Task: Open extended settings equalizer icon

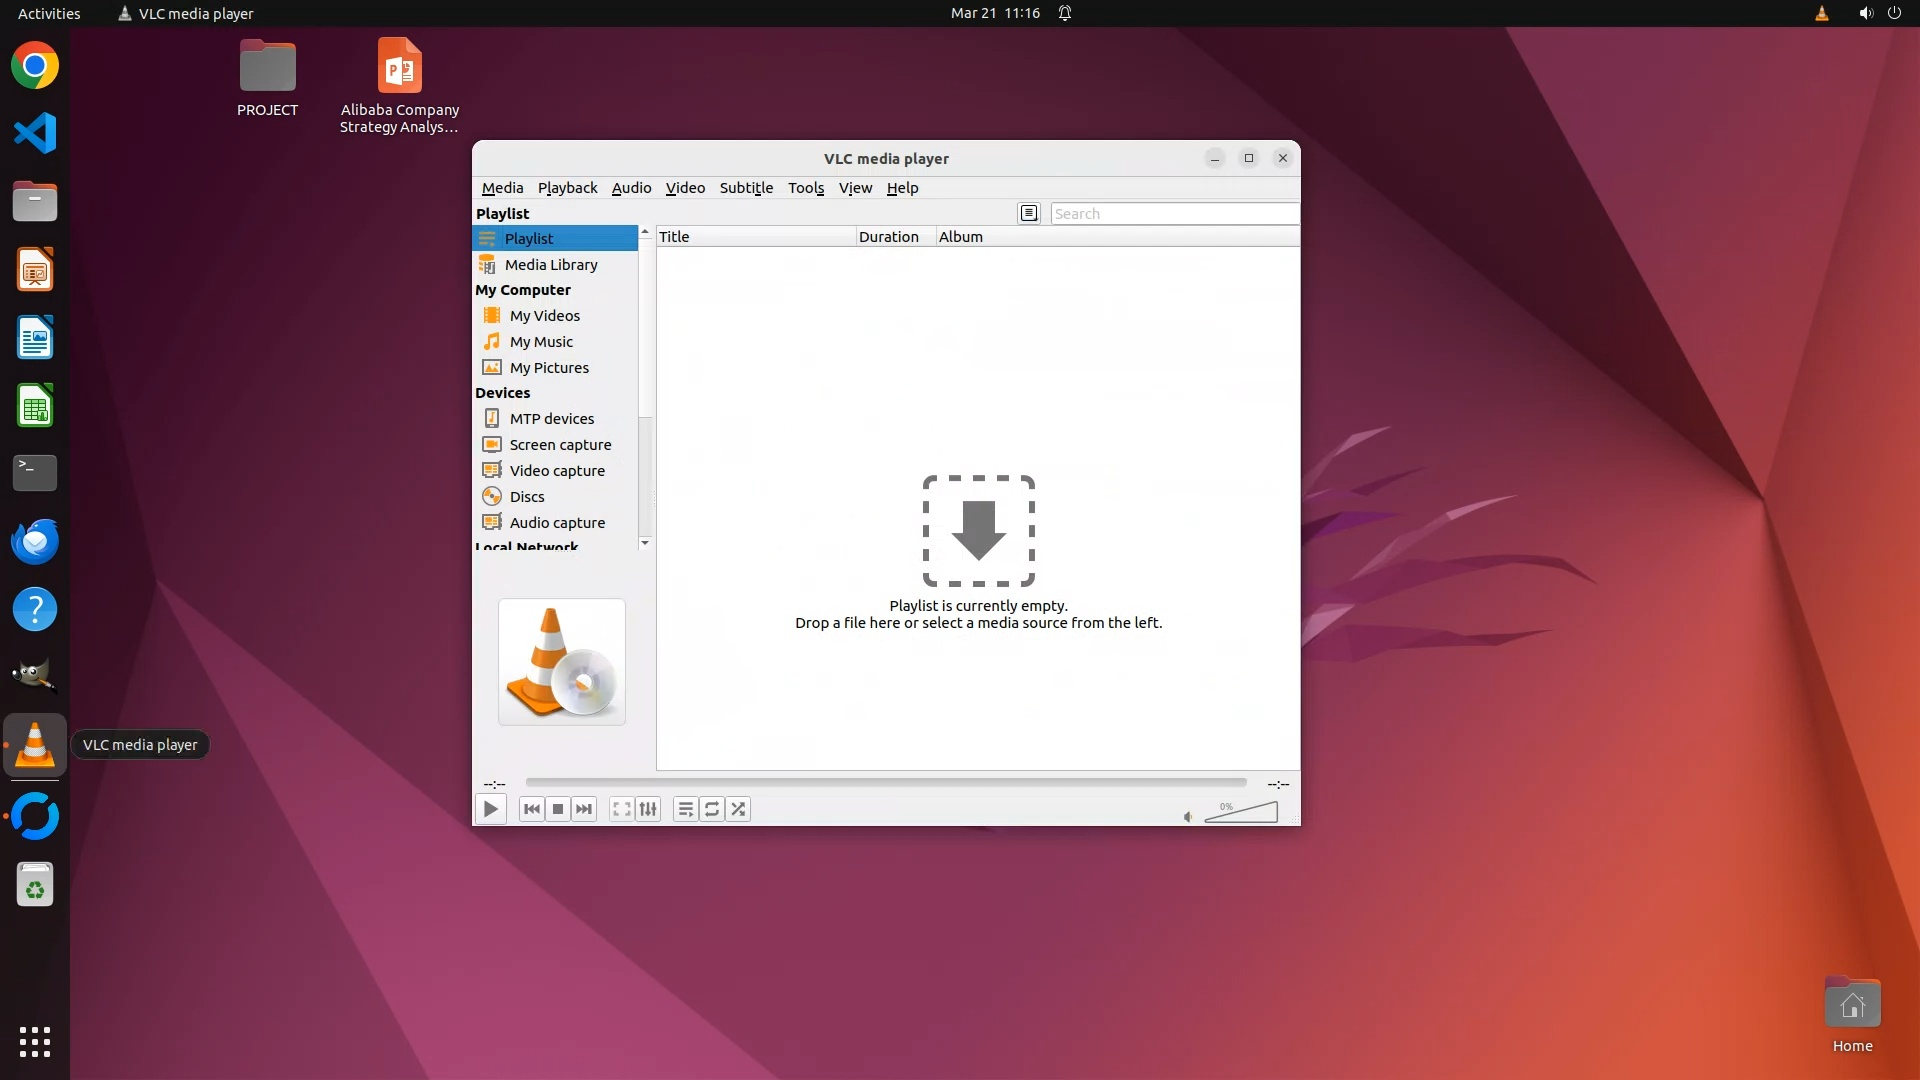Action: coord(648,809)
